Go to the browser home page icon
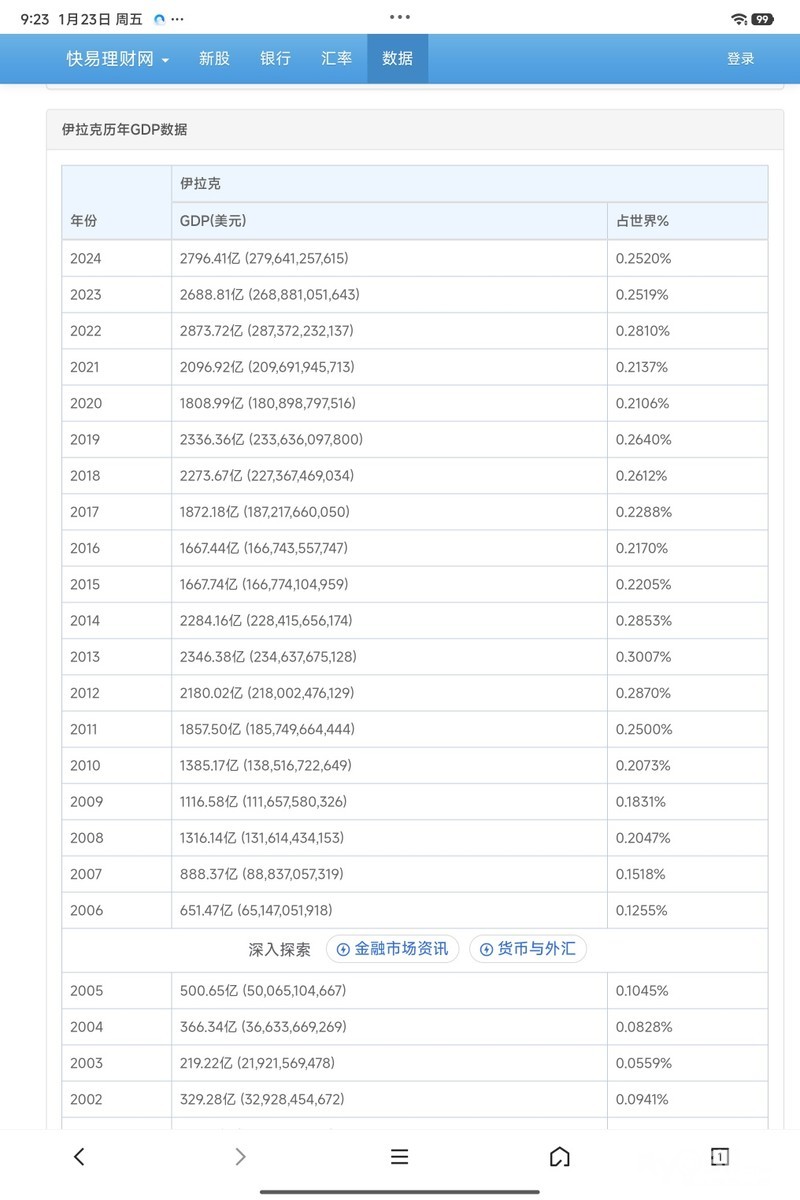Viewport: 800px width, 1200px height. pos(560,1157)
